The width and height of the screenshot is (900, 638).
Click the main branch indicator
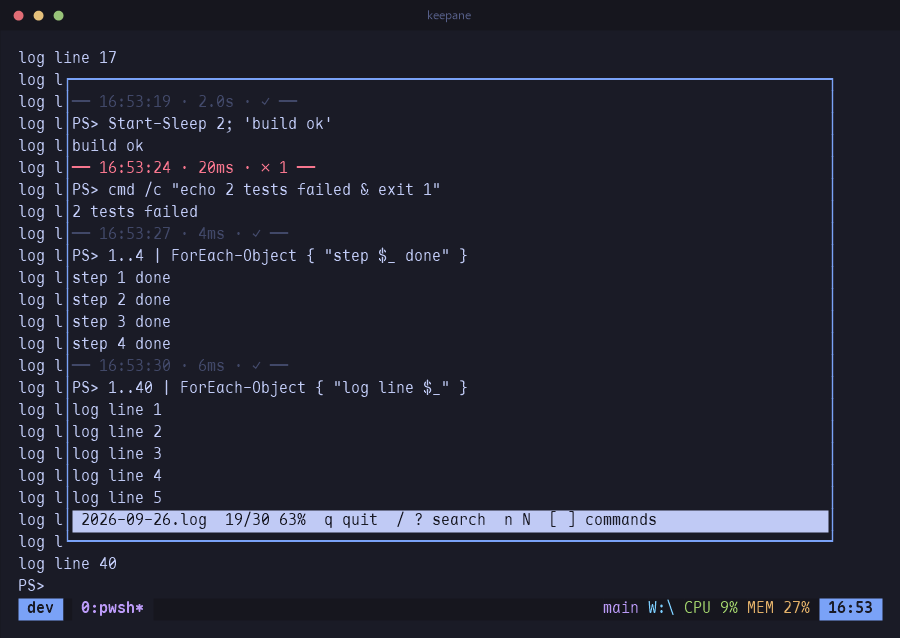tap(620, 608)
